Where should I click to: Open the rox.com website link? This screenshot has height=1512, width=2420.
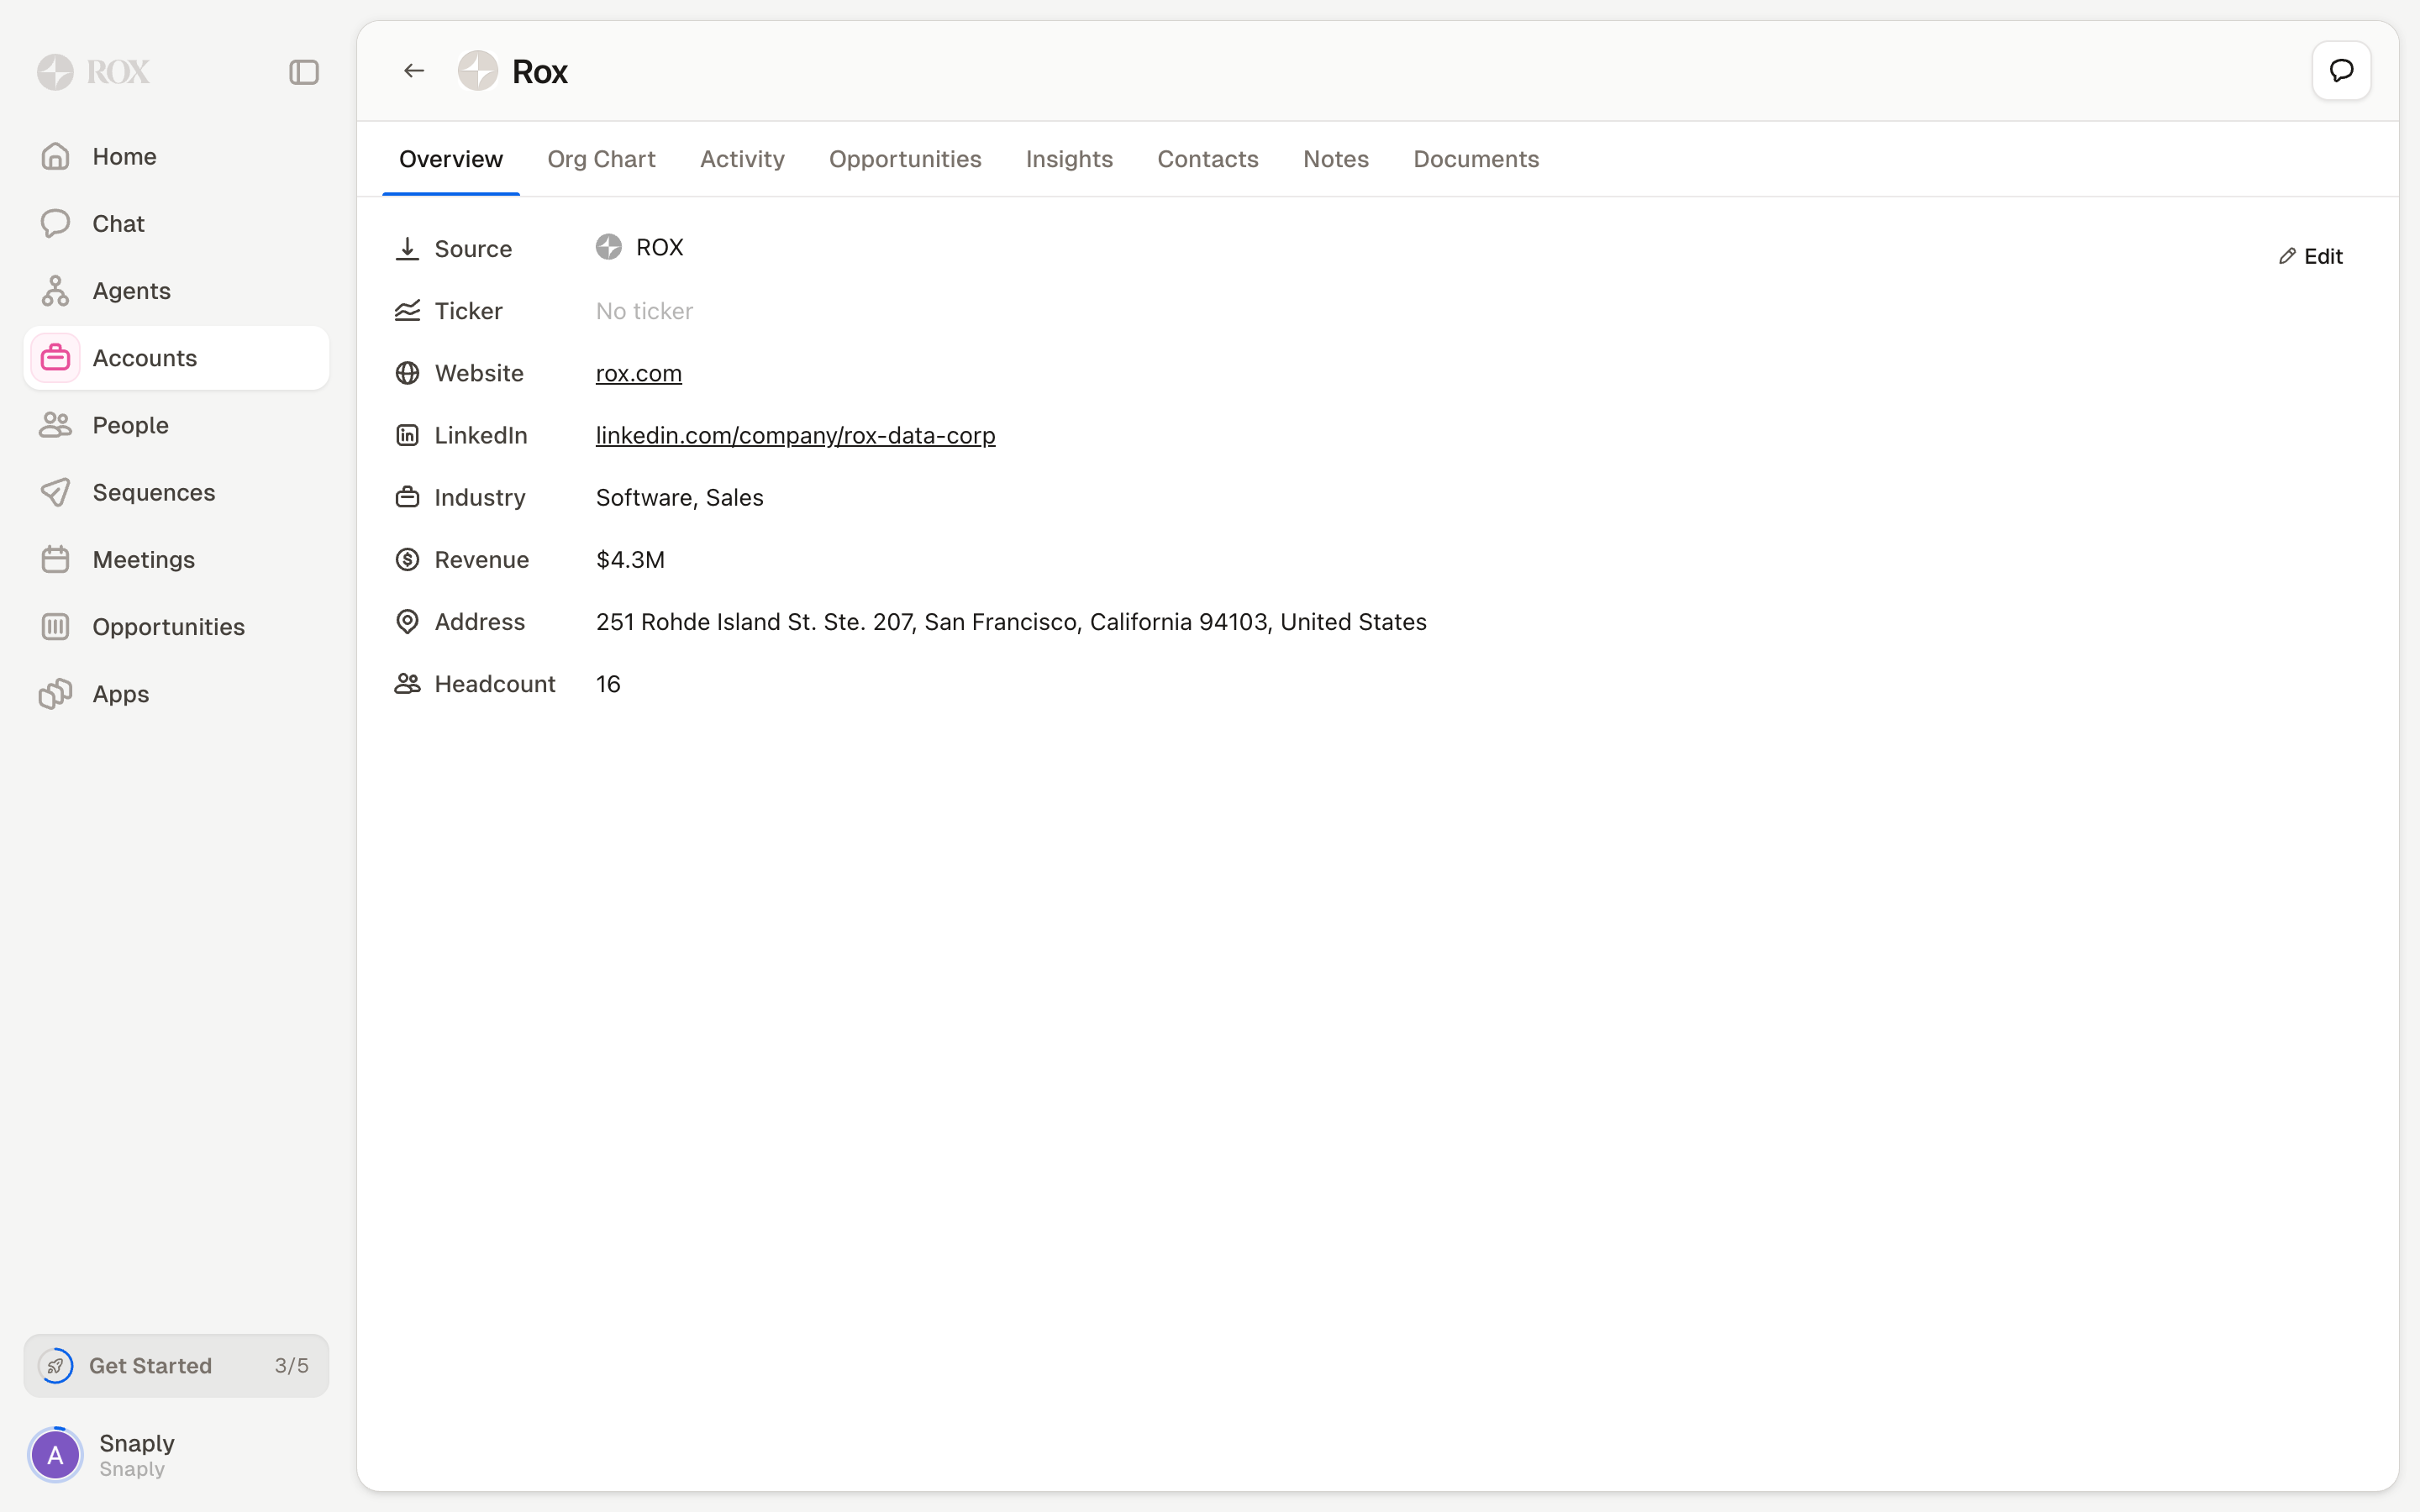point(639,373)
